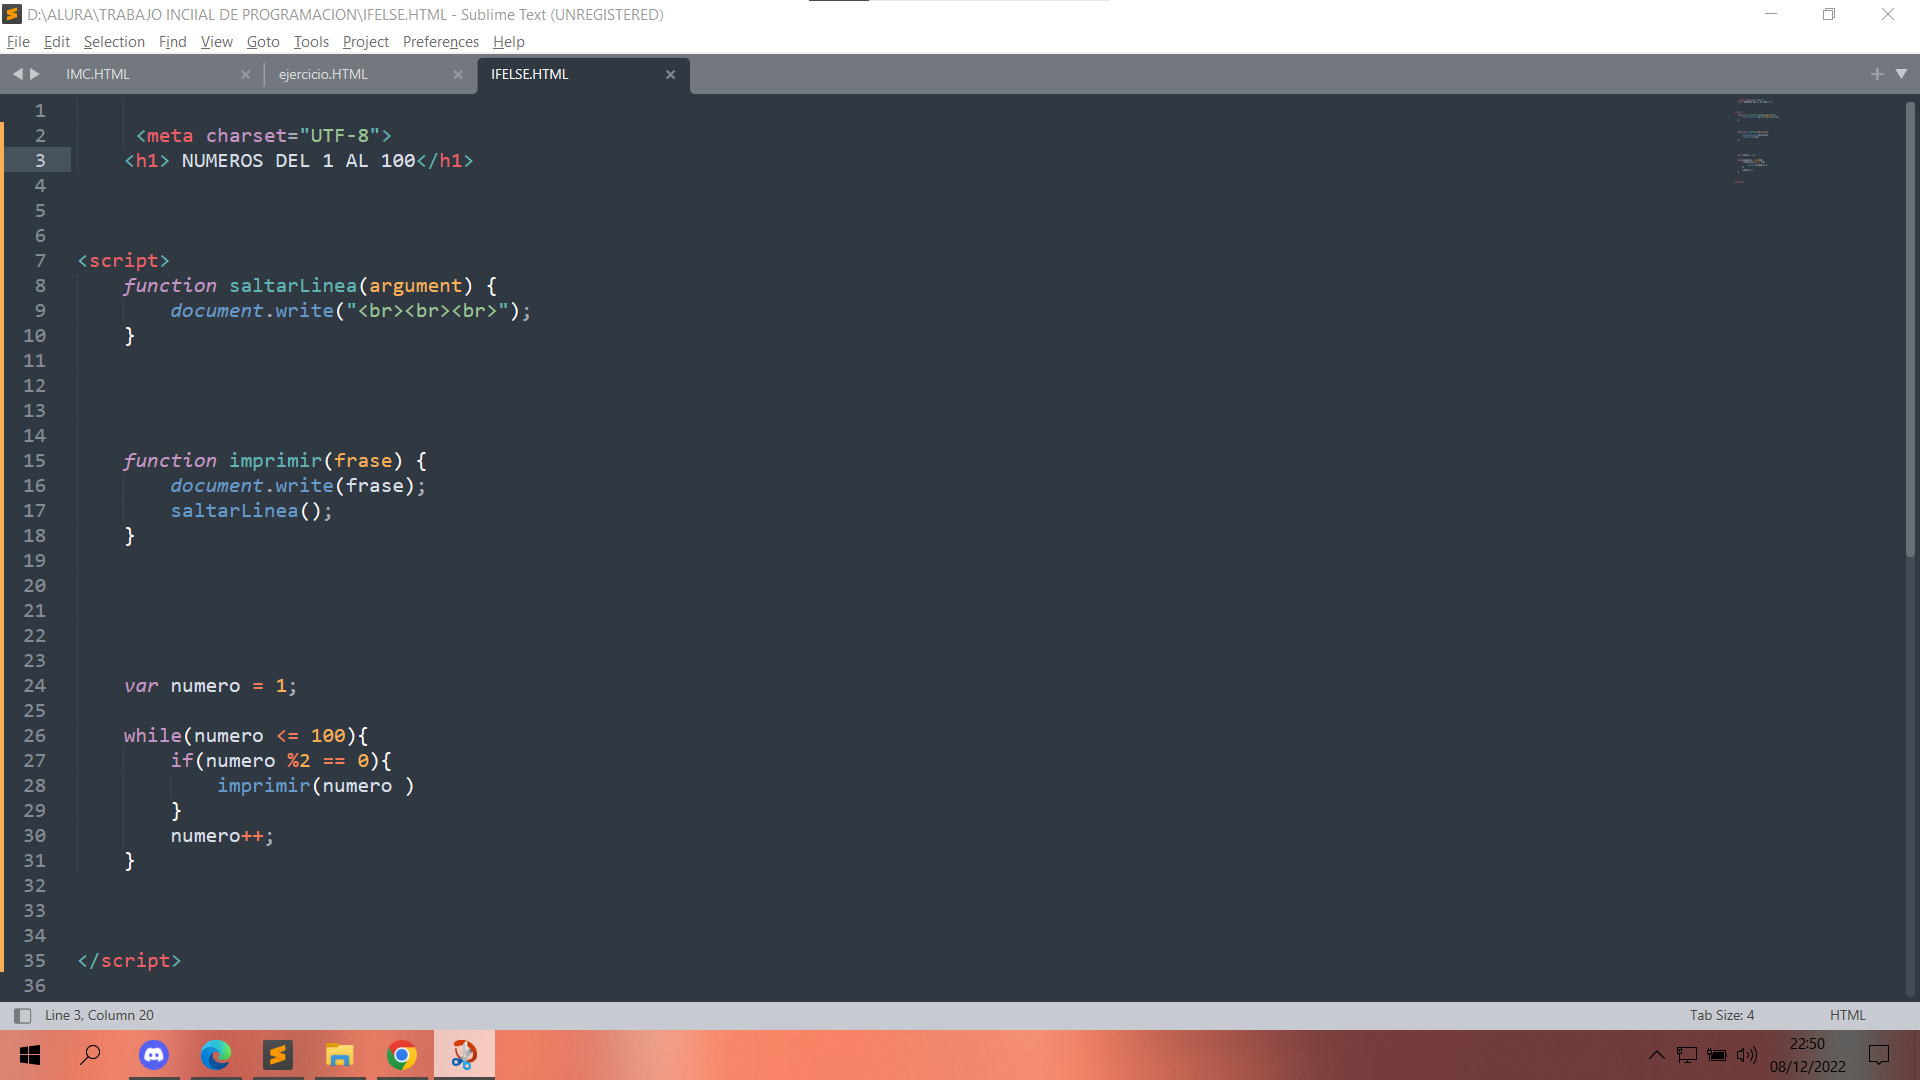Switch to the ejercicio.HTML tab

coord(323,74)
